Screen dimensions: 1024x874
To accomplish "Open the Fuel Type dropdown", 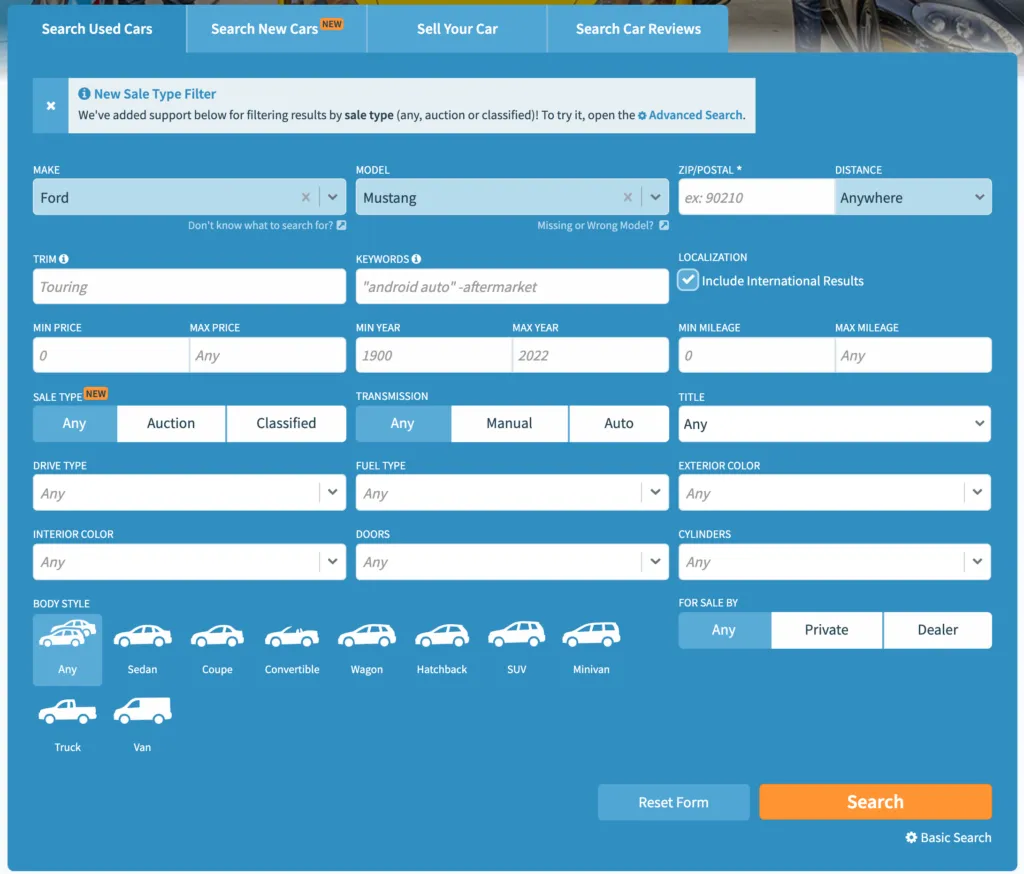I will (511, 493).
